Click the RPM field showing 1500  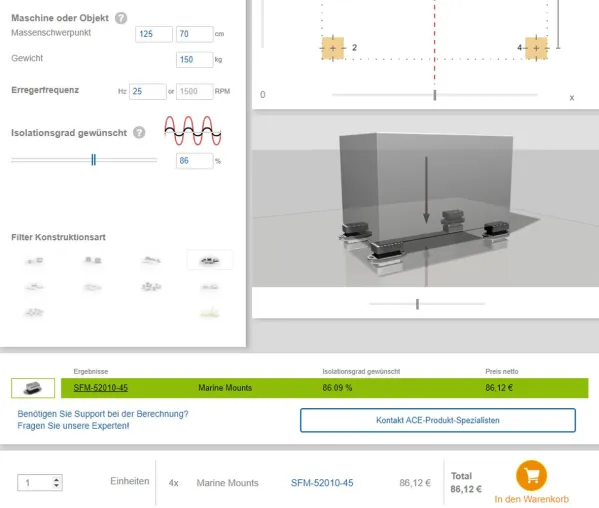[194, 92]
